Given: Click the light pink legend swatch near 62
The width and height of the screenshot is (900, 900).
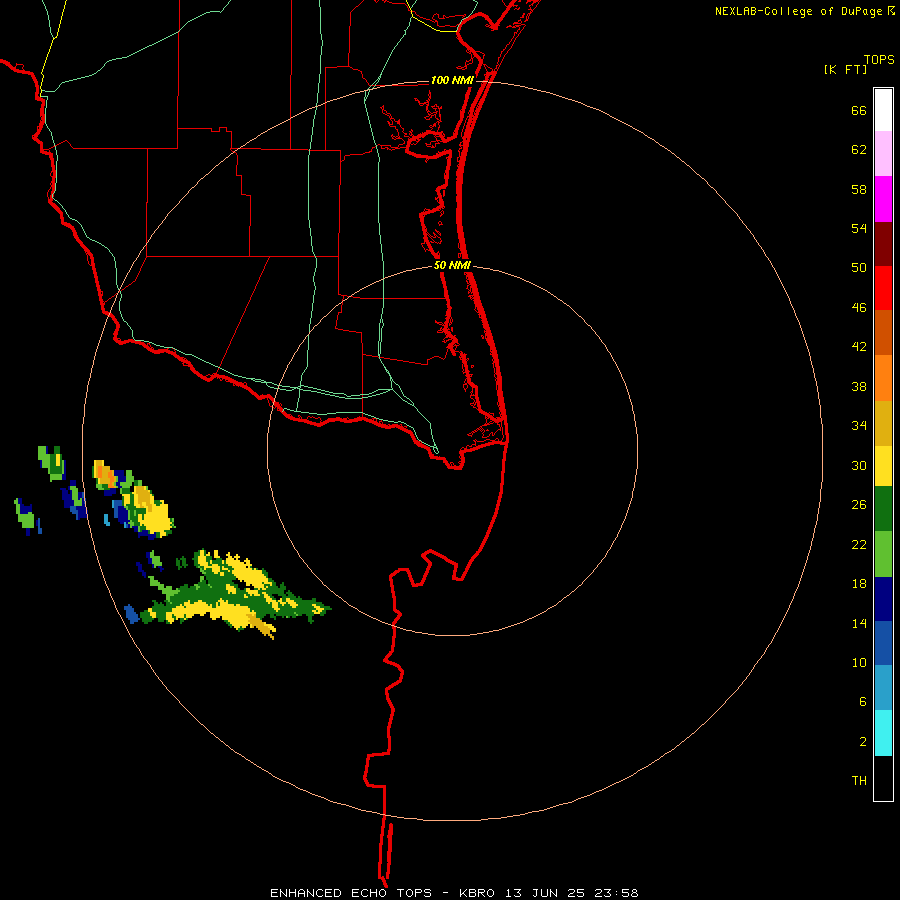Looking at the screenshot, I should pos(883,154).
